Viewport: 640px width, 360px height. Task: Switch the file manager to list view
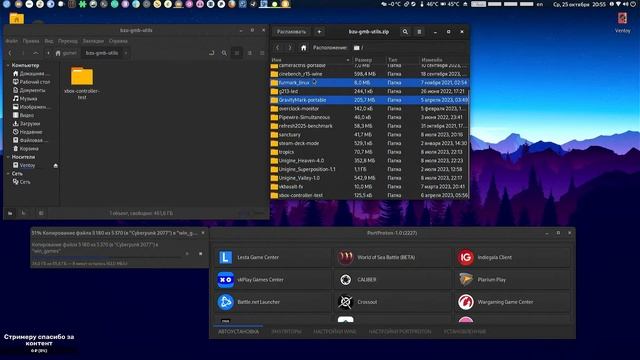249,53
